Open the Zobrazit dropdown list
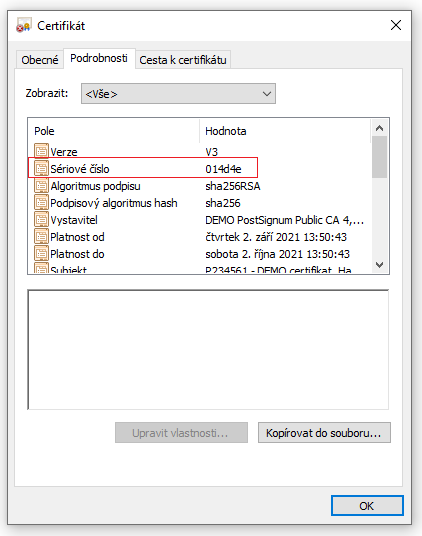Image resolution: width=422 pixels, height=536 pixels. [x=178, y=93]
